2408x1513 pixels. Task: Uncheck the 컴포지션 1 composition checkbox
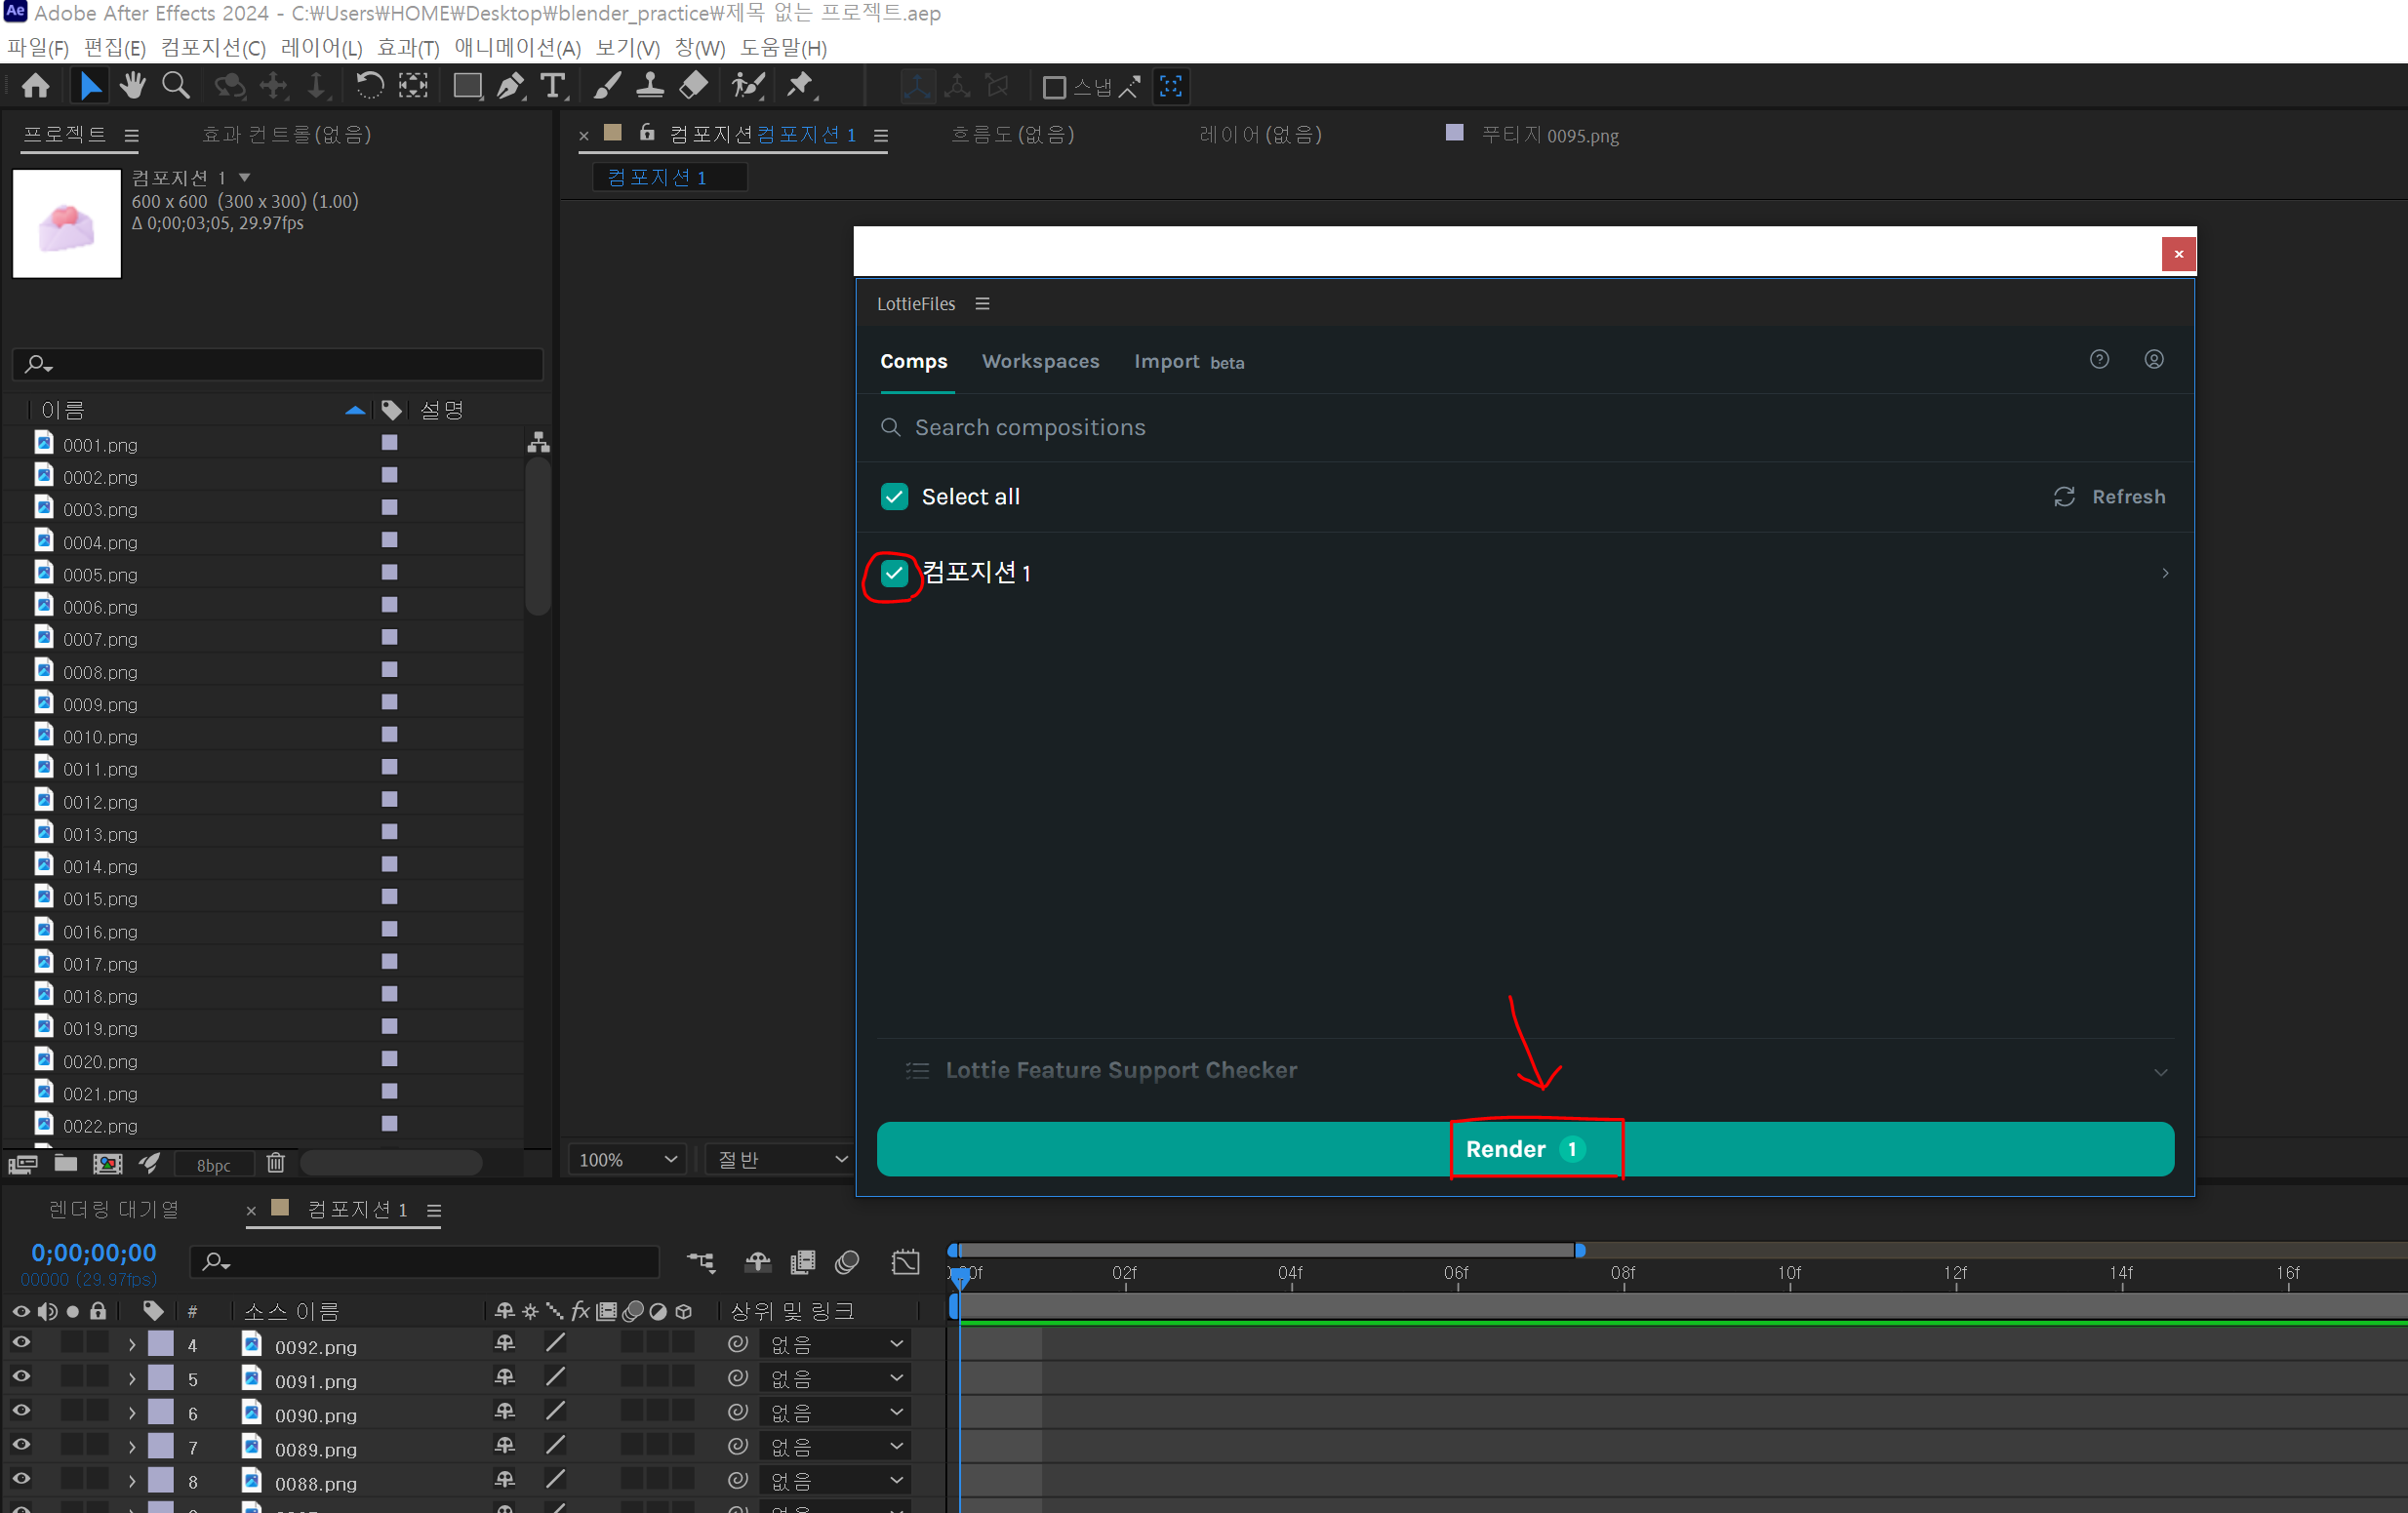pos(894,573)
